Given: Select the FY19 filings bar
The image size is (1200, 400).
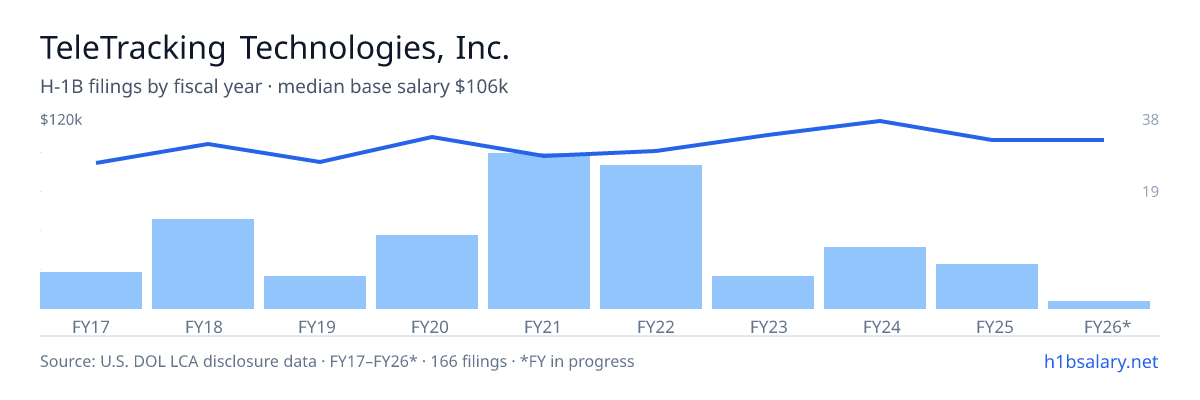Looking at the screenshot, I should 315,292.
